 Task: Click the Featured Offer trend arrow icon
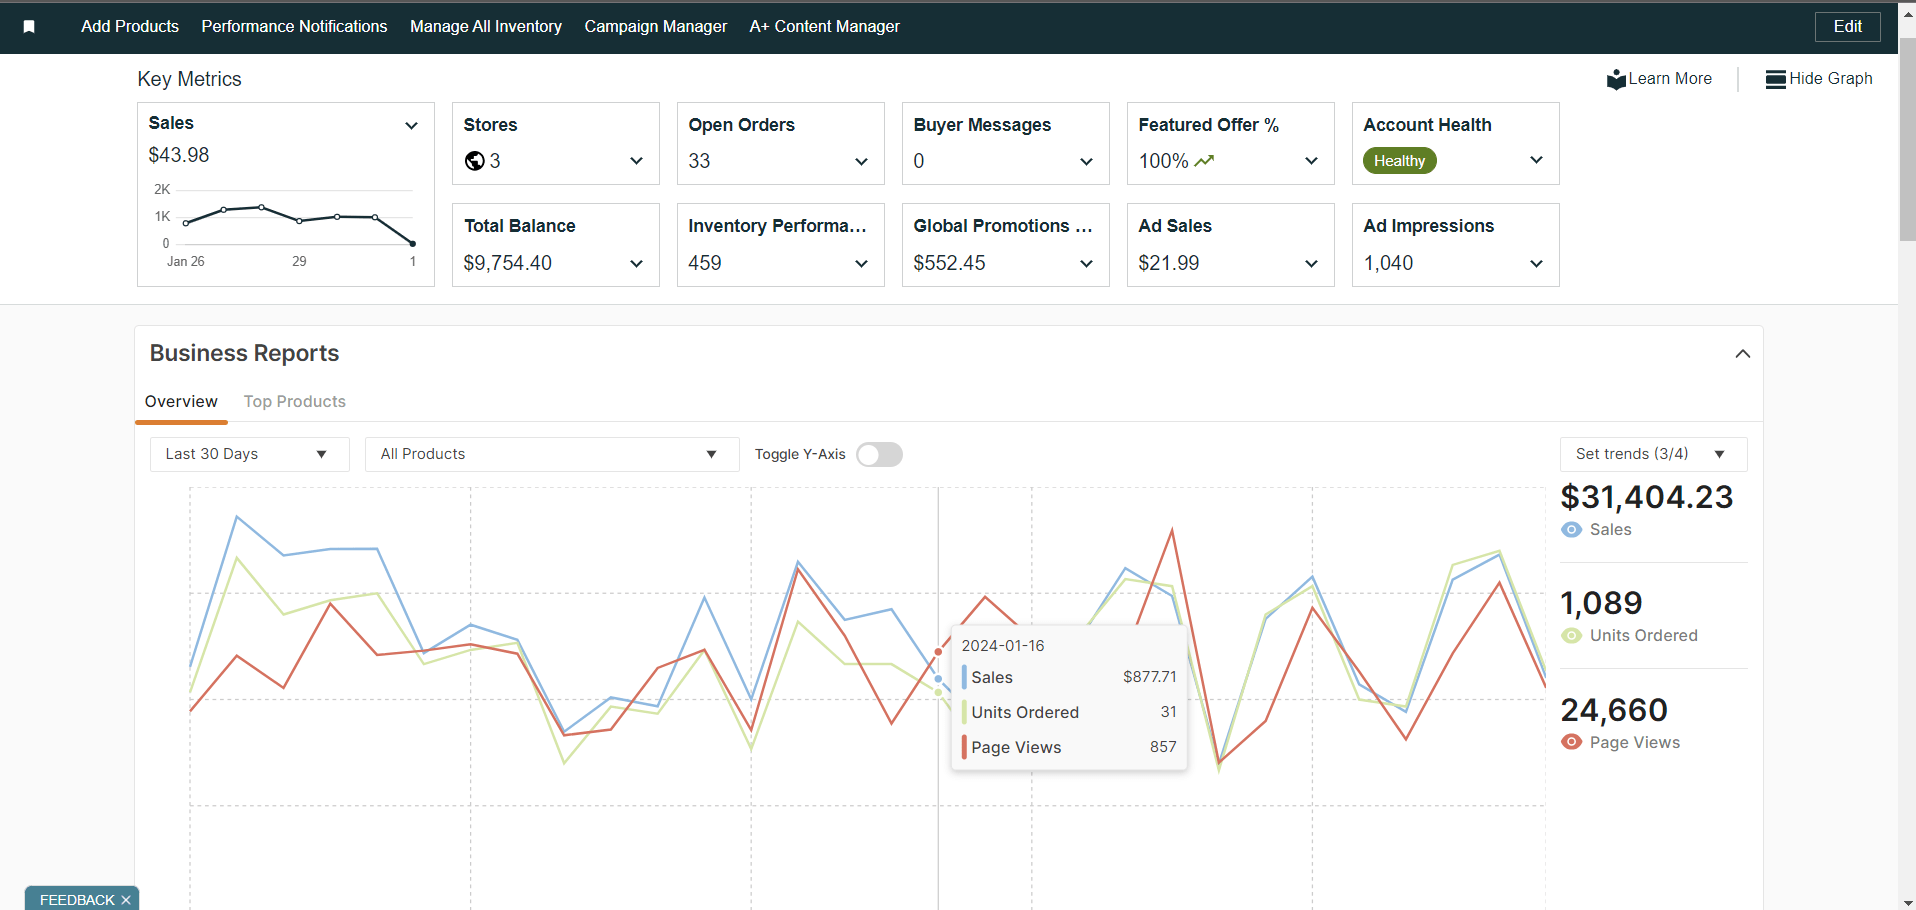(1204, 161)
